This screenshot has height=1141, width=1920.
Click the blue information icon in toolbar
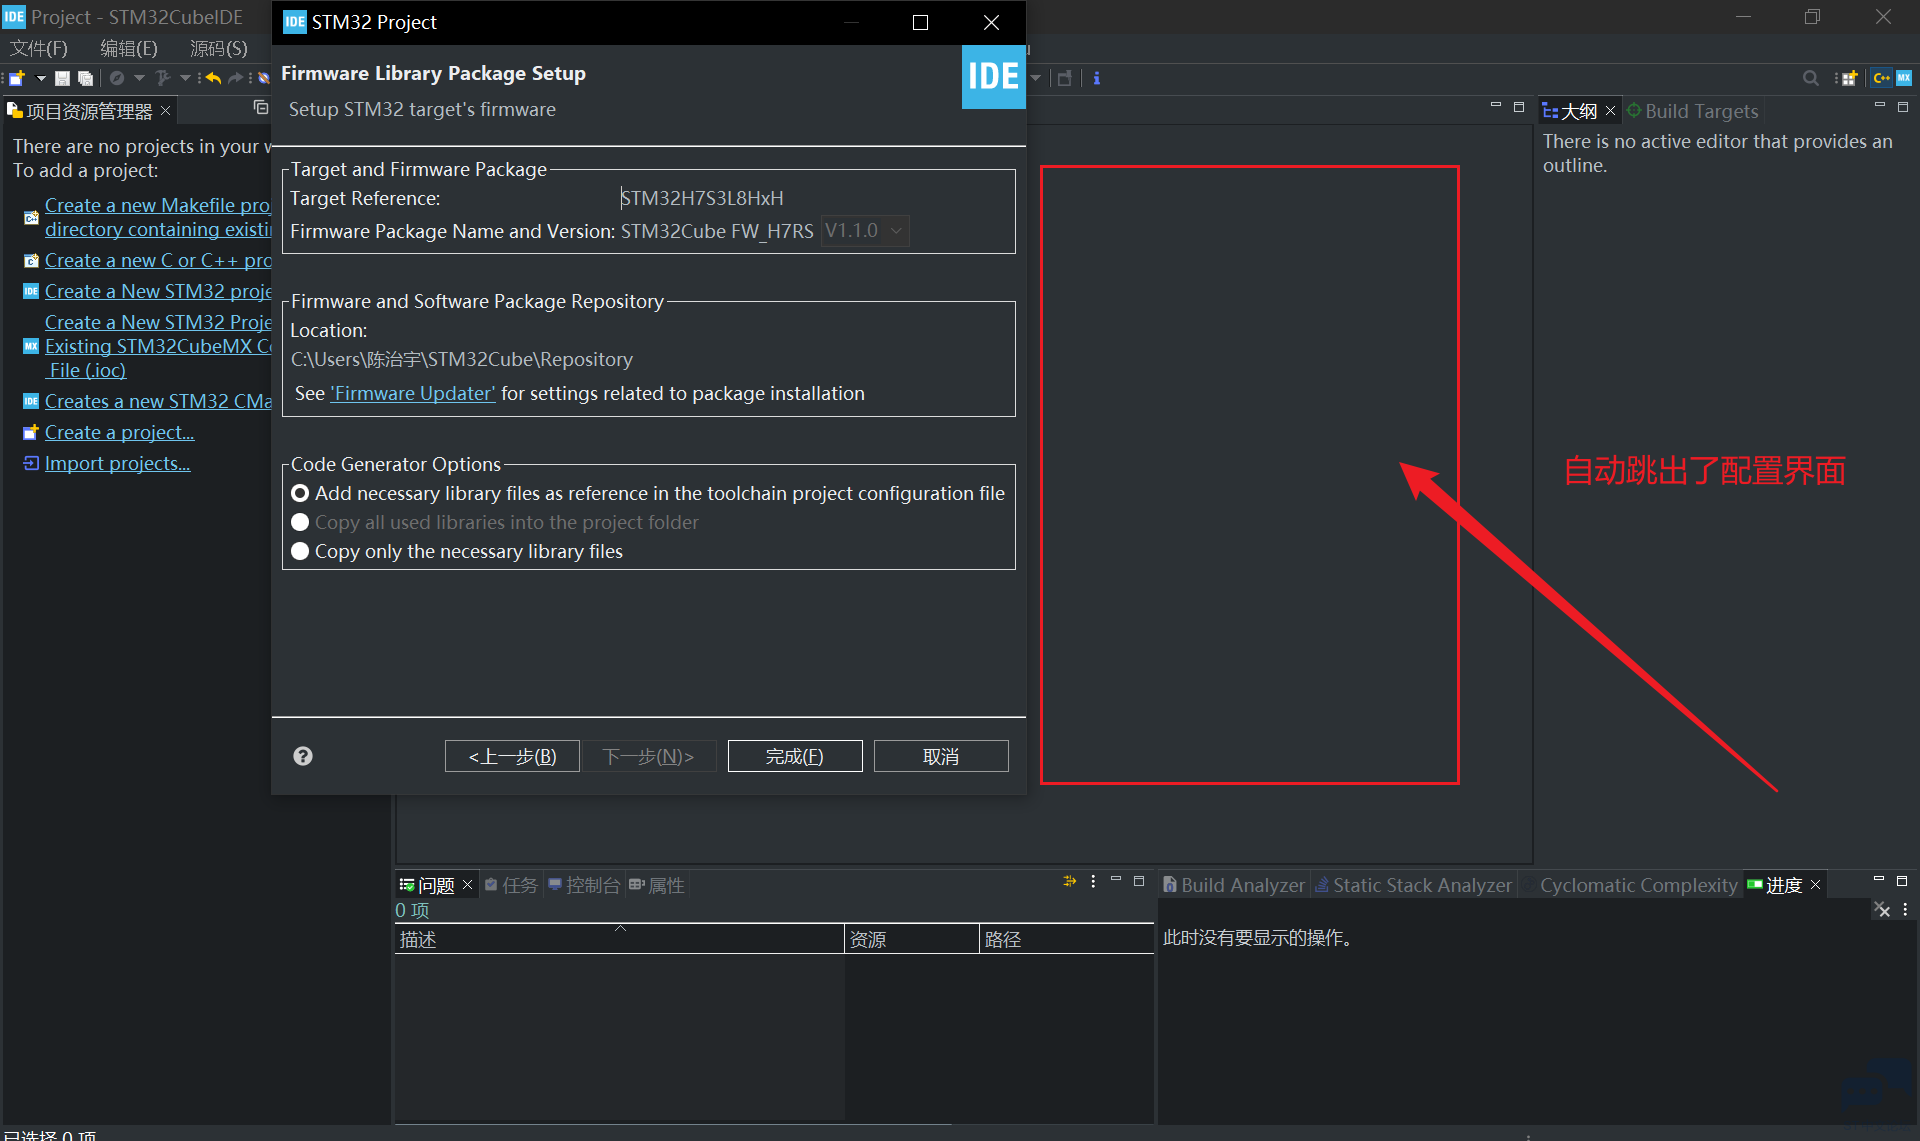click(1097, 78)
